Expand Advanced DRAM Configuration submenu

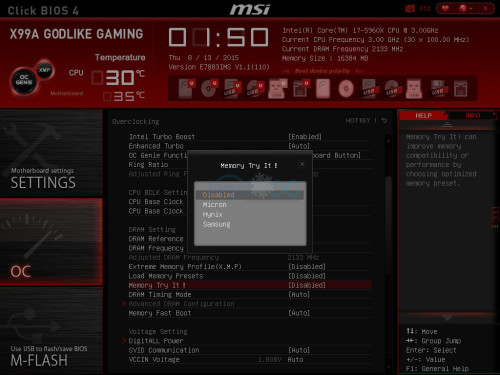[x=181, y=304]
